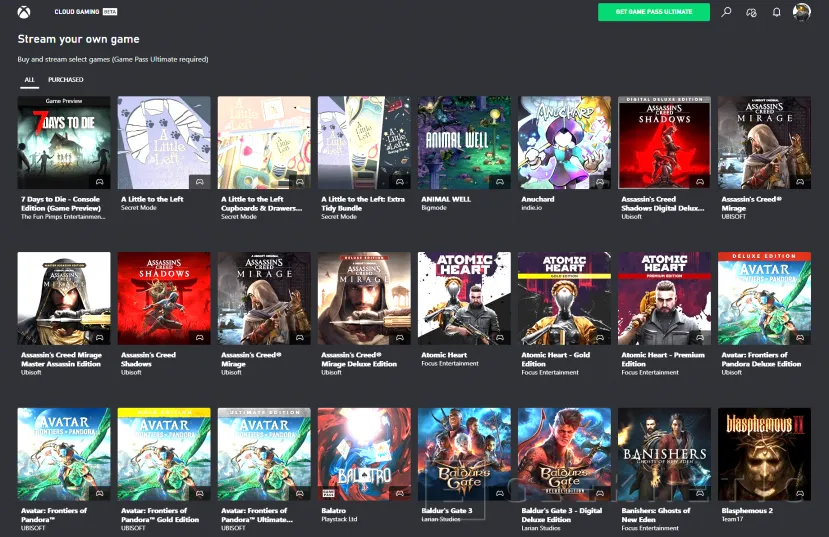
Task: Switch to the PURCHASED tab
Action: pyautogui.click(x=66, y=80)
